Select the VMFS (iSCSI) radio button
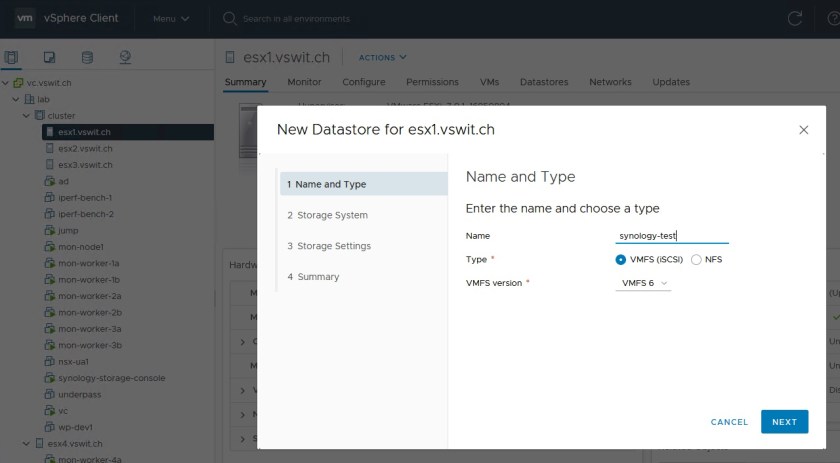The image size is (840, 463). 621,259
